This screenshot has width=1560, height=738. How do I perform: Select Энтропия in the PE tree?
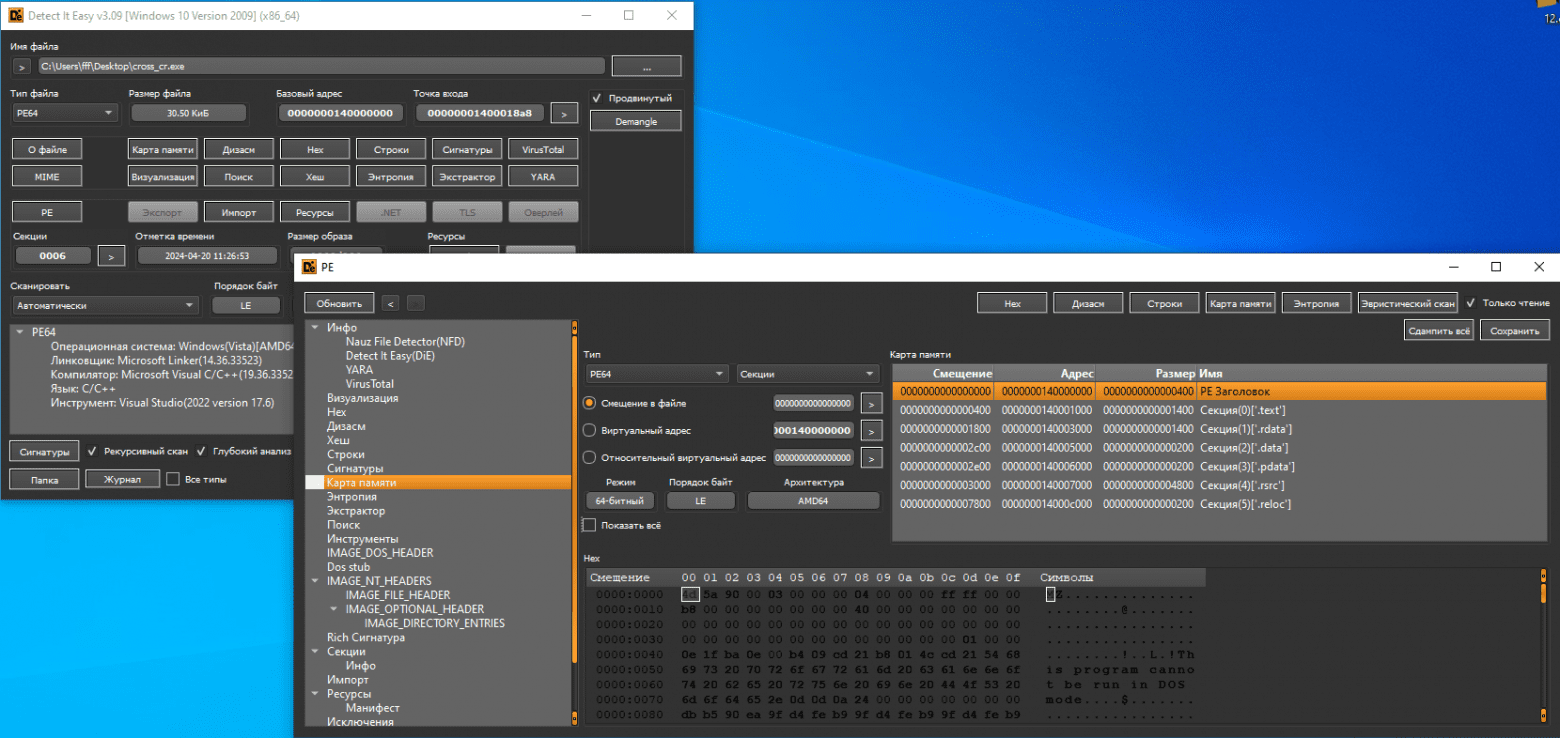click(351, 497)
